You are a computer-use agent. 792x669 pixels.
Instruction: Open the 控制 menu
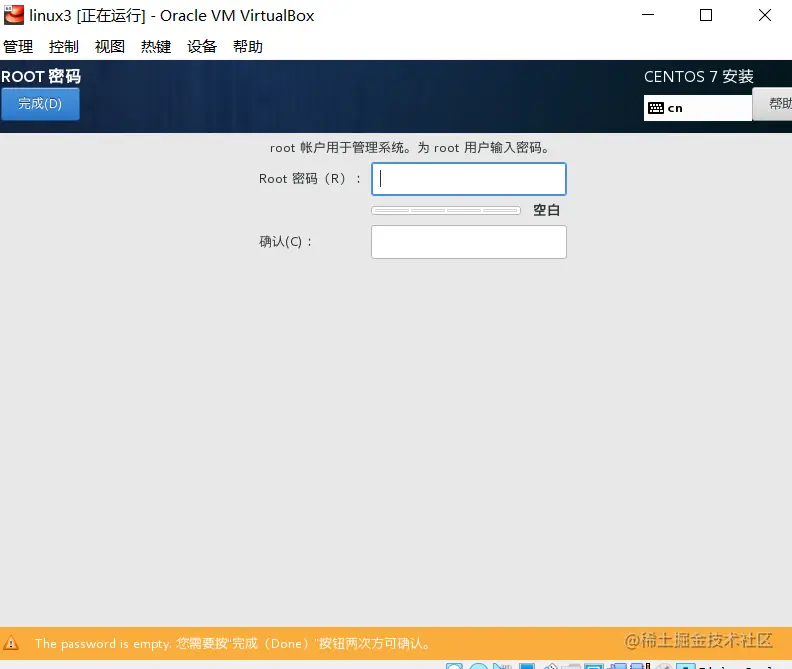point(64,46)
